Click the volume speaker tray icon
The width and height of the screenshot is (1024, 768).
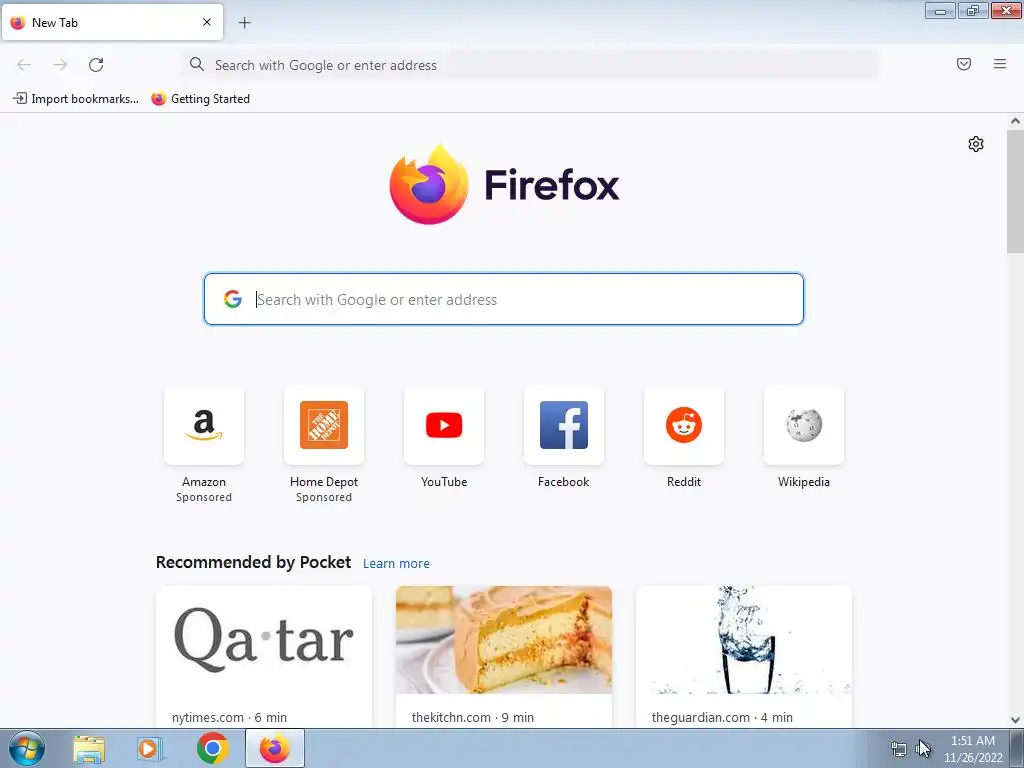pyautogui.click(x=920, y=748)
